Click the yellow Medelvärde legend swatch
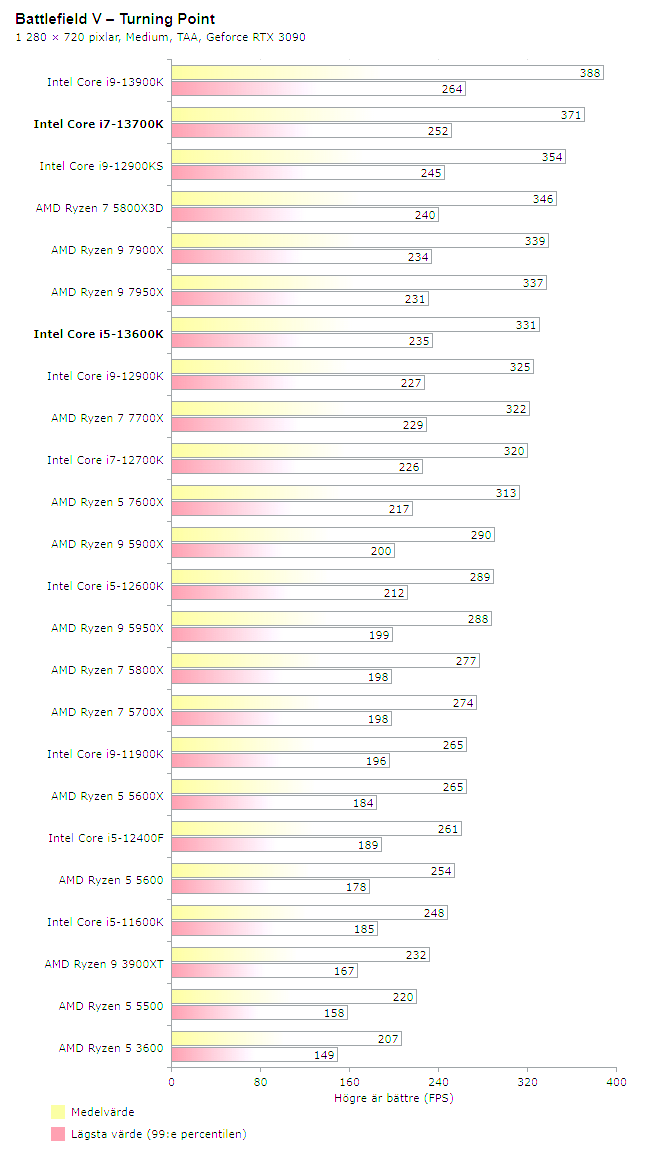Screen dimensions: 665x1155 click(x=58, y=1112)
